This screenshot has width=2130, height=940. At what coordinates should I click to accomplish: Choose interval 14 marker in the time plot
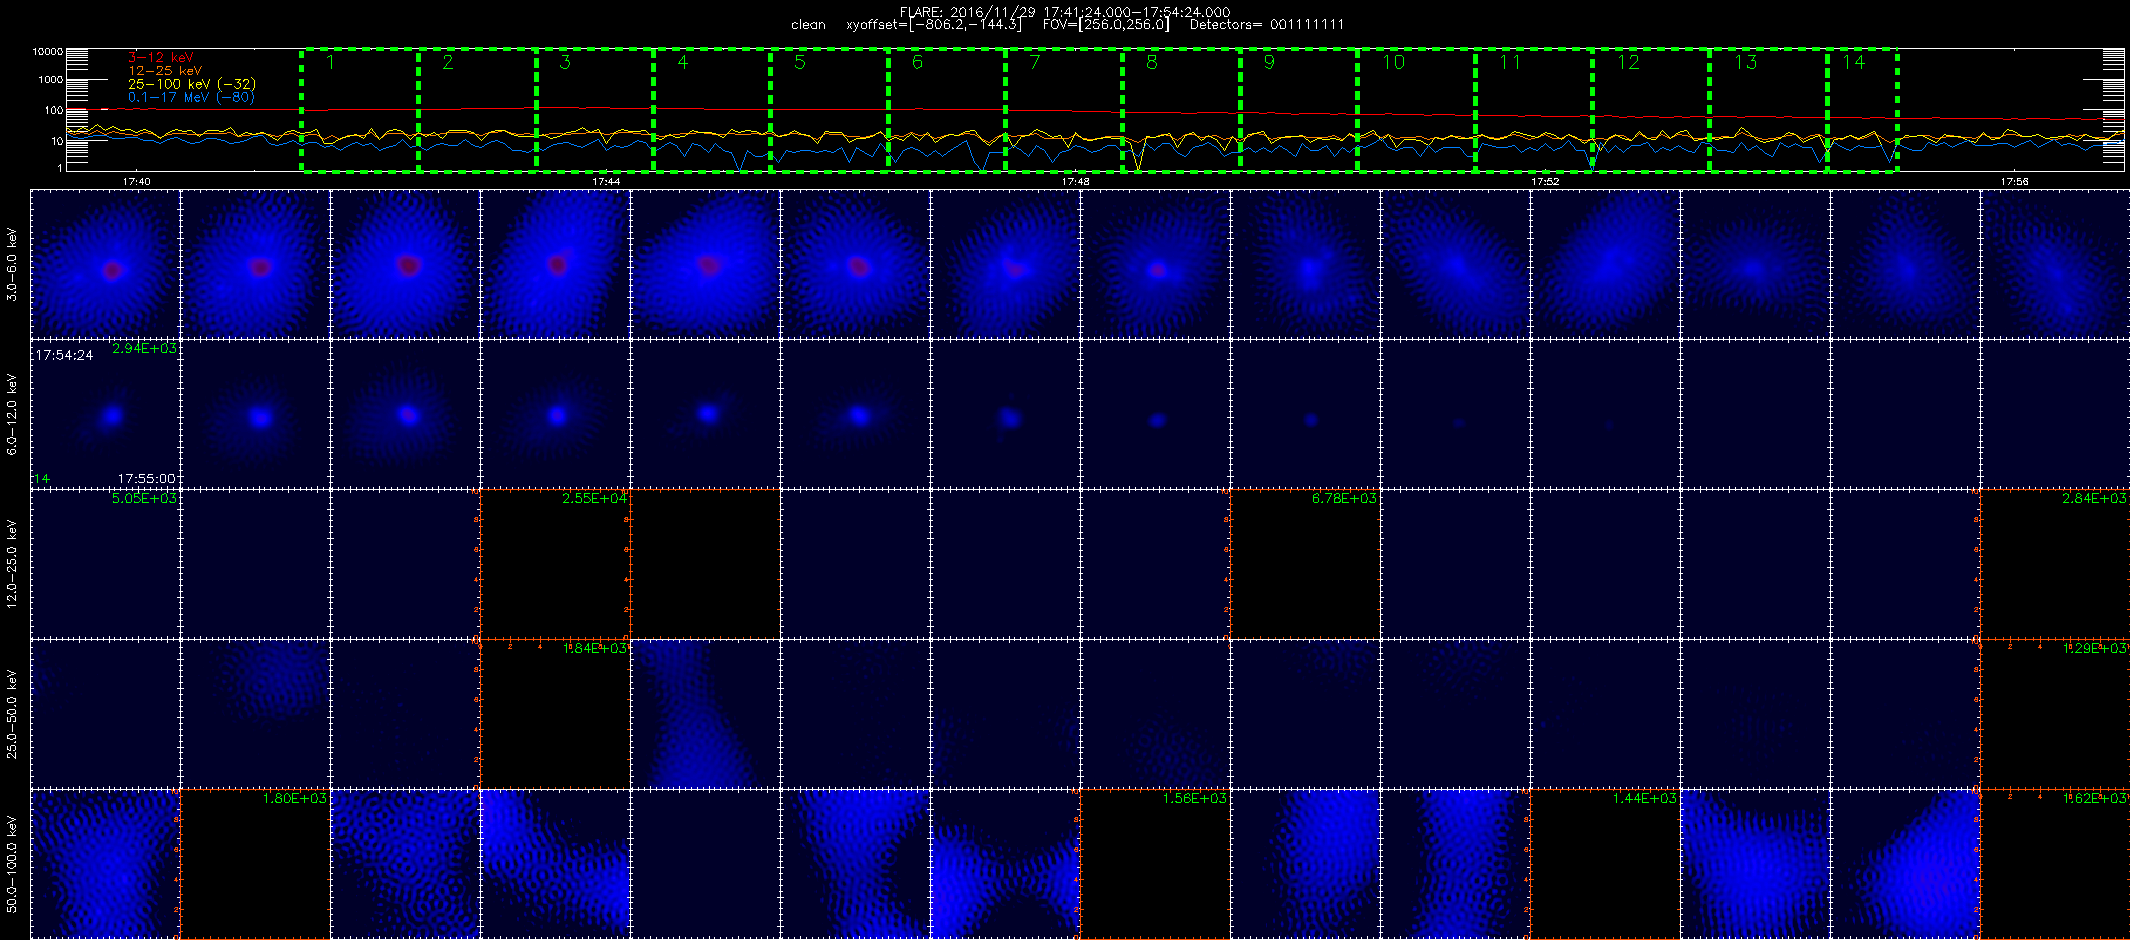pyautogui.click(x=1853, y=62)
